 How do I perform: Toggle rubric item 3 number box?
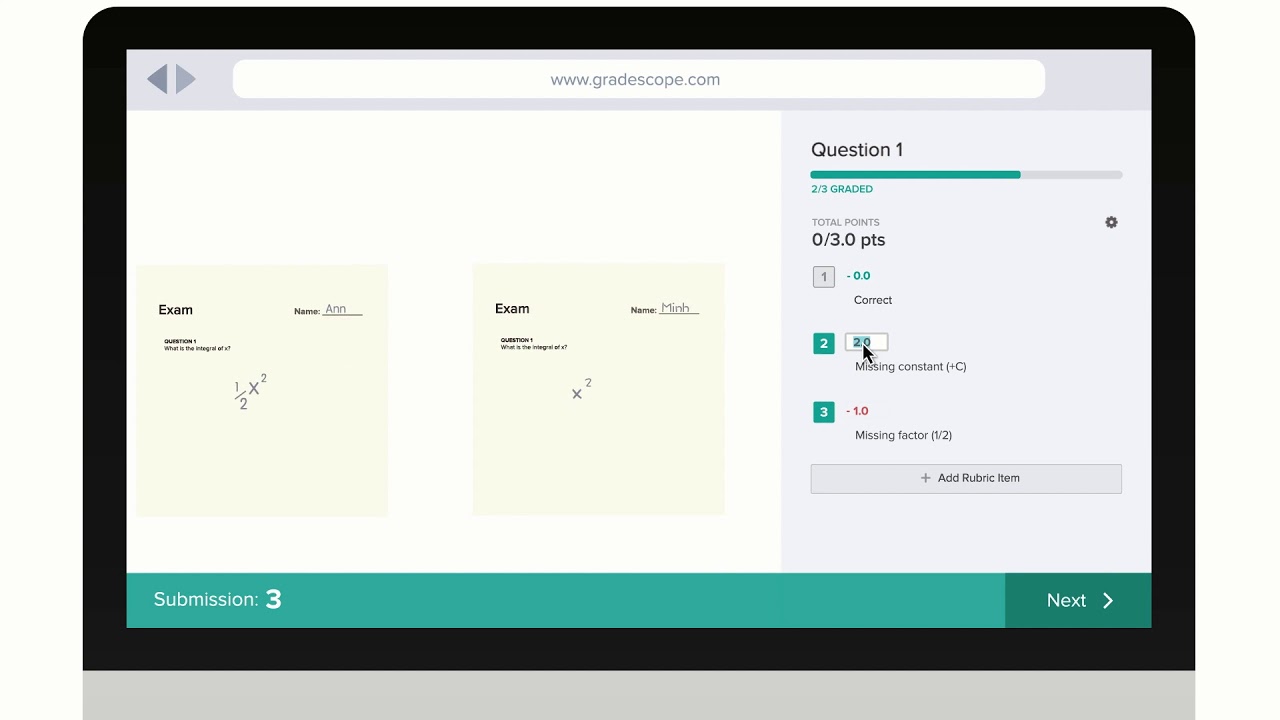(824, 412)
